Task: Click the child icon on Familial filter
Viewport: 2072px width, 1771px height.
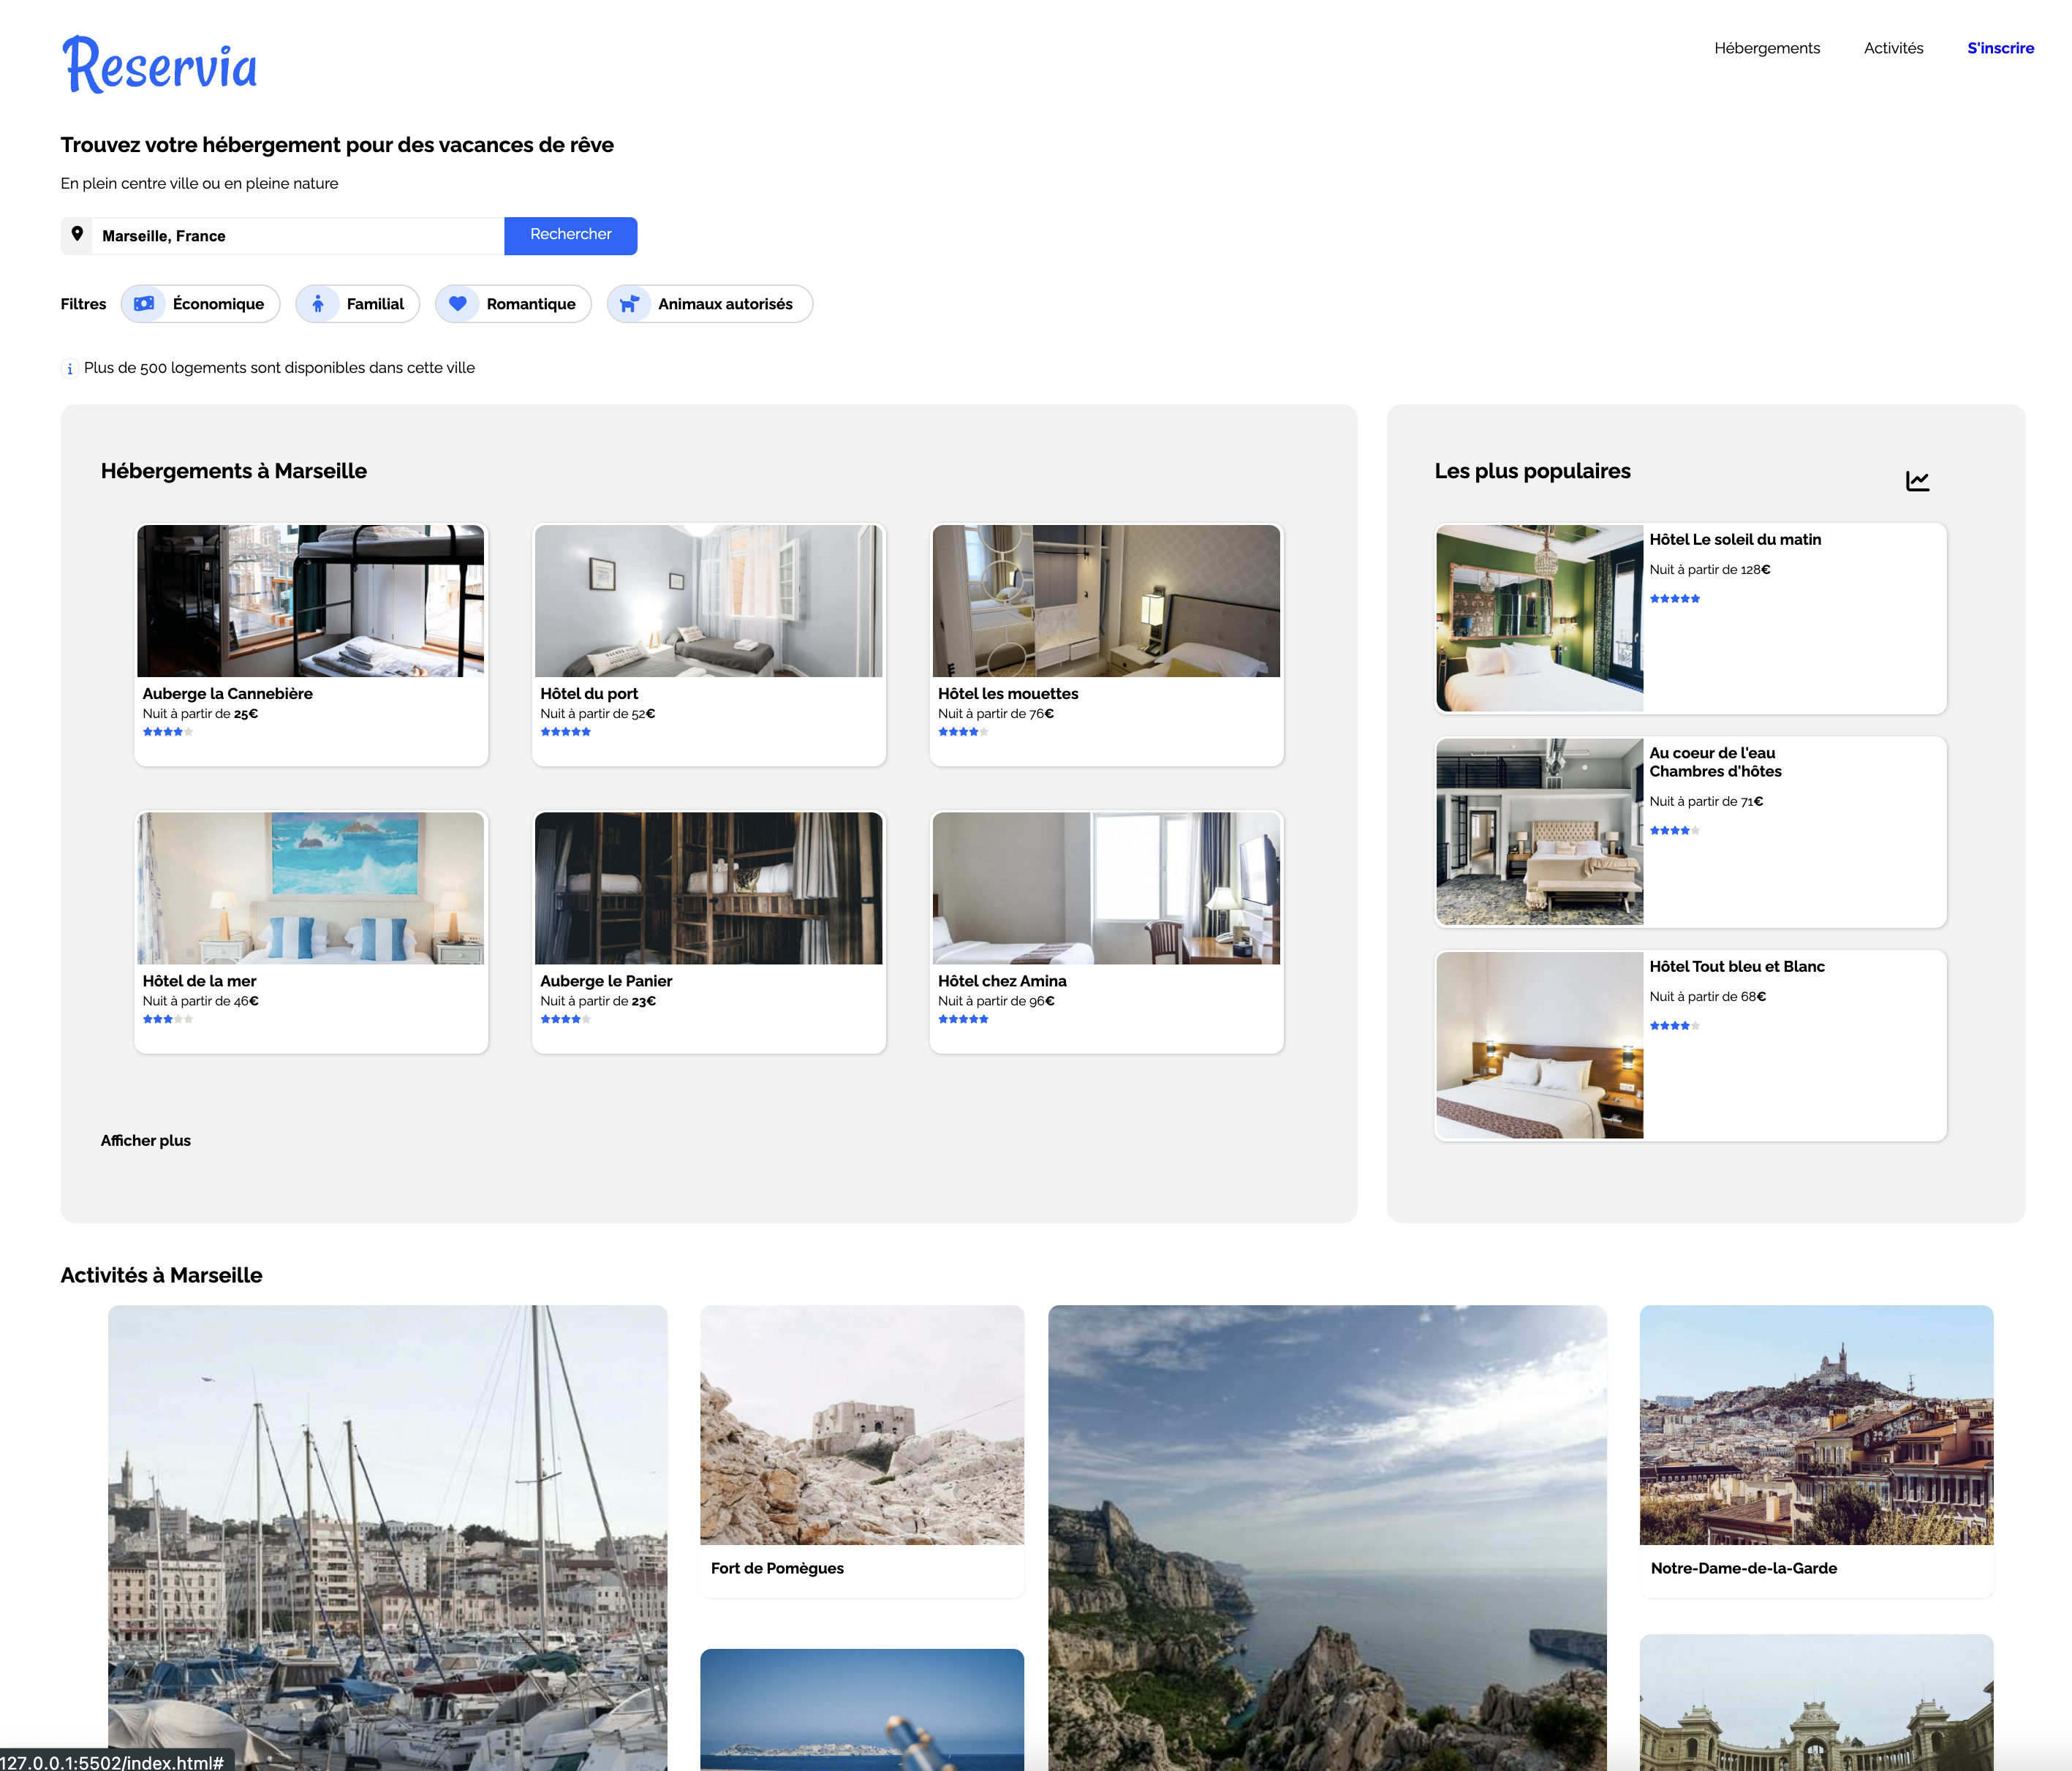Action: click(x=318, y=304)
